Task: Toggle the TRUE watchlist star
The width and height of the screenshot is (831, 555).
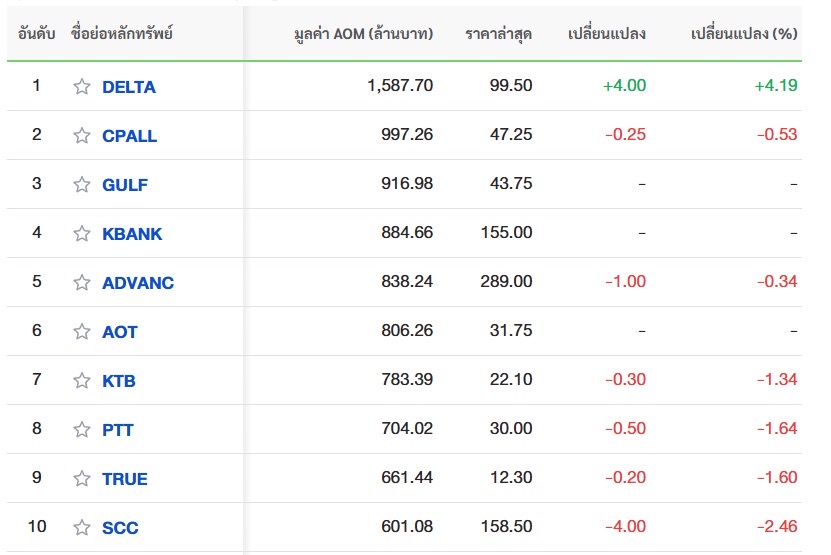Action: point(82,479)
